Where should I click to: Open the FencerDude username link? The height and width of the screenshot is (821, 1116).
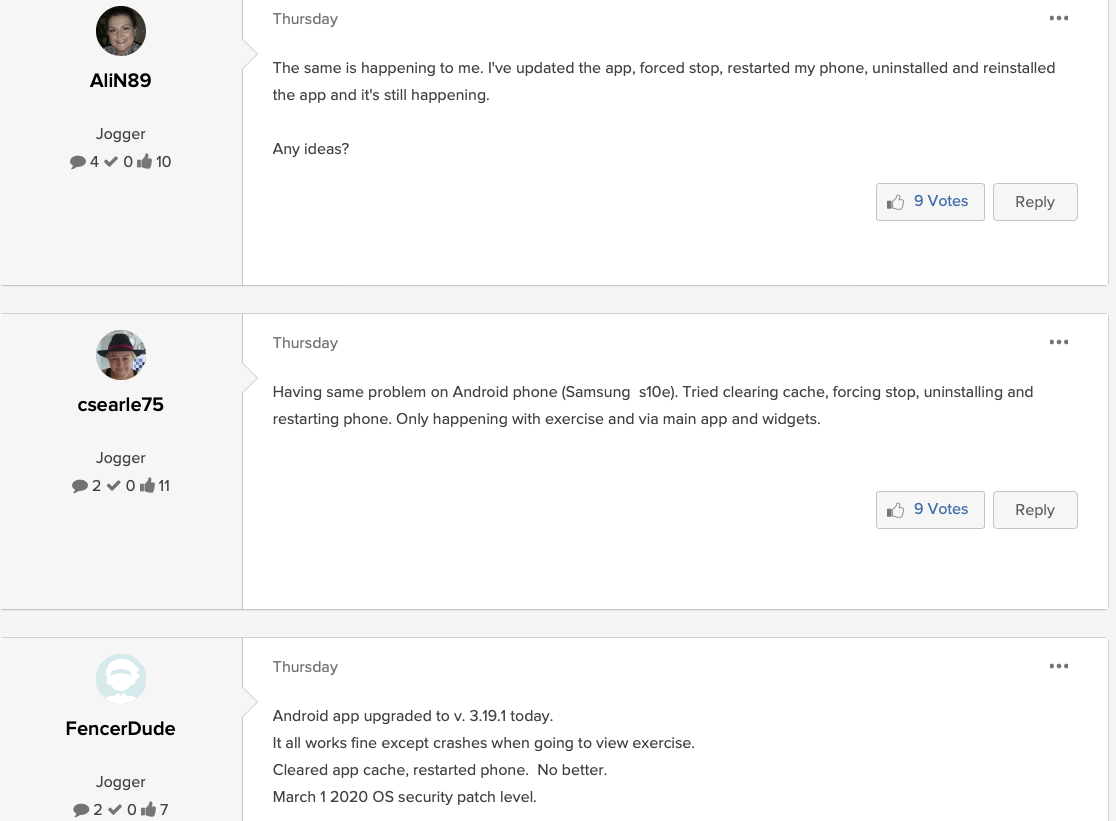[x=121, y=729]
